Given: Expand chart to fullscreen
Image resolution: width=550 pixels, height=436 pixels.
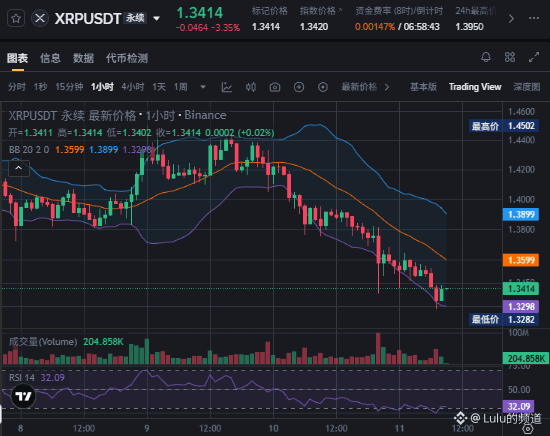Looking at the screenshot, I should point(534,57).
